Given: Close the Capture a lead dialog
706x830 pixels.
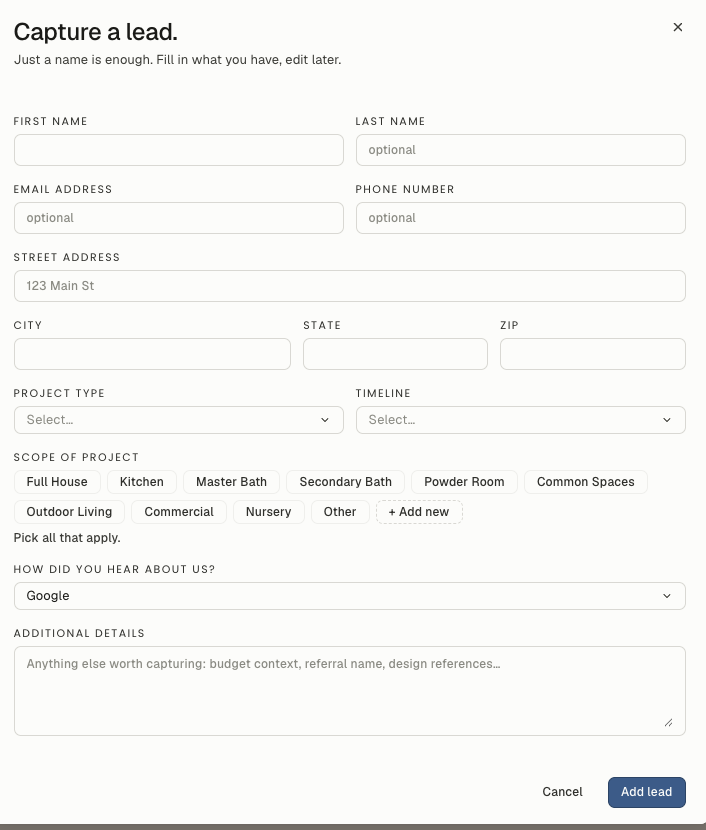Looking at the screenshot, I should pos(677,27).
